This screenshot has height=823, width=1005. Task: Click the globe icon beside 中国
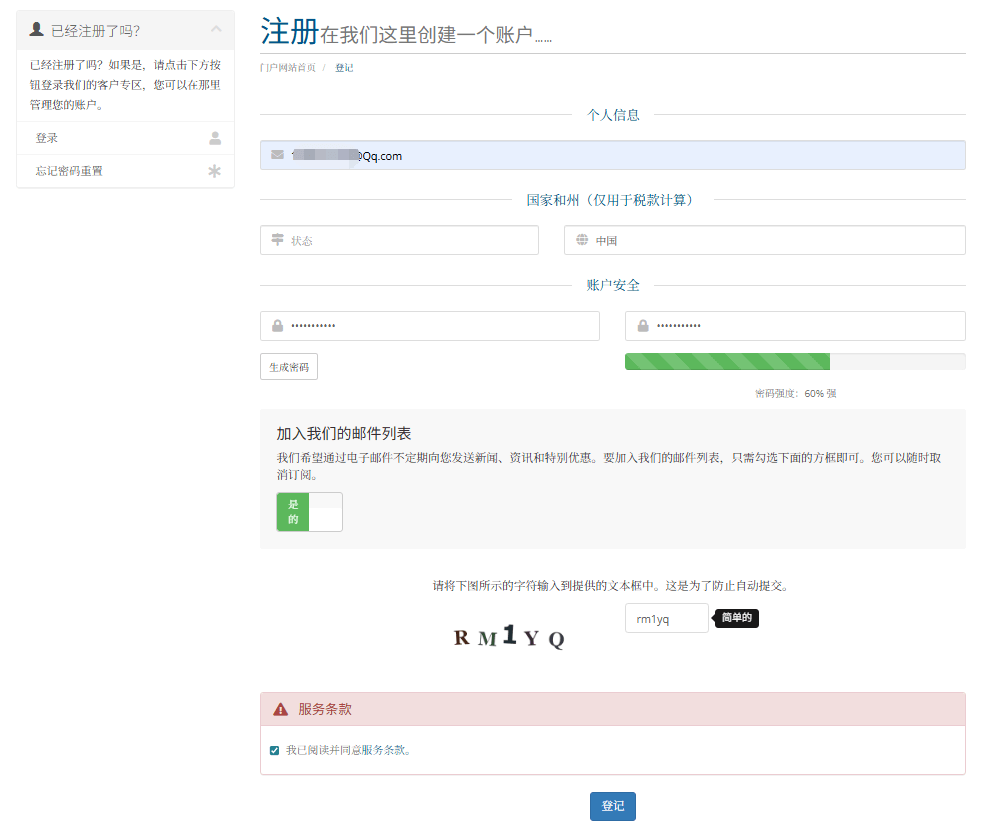tap(582, 240)
